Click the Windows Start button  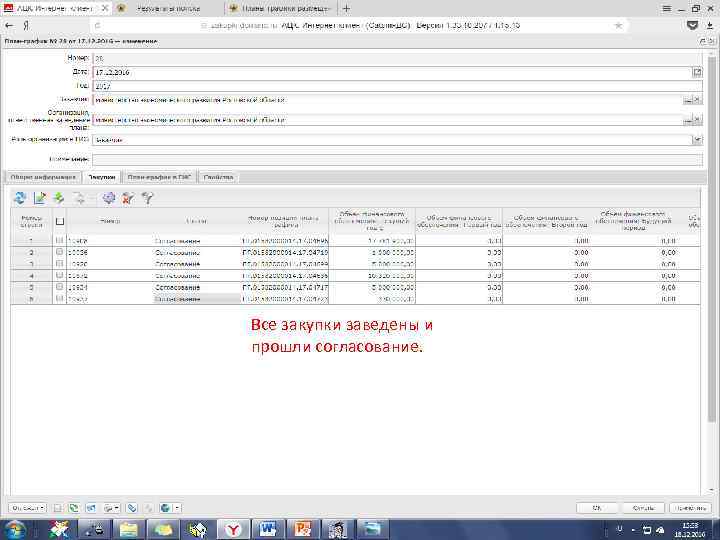point(15,529)
